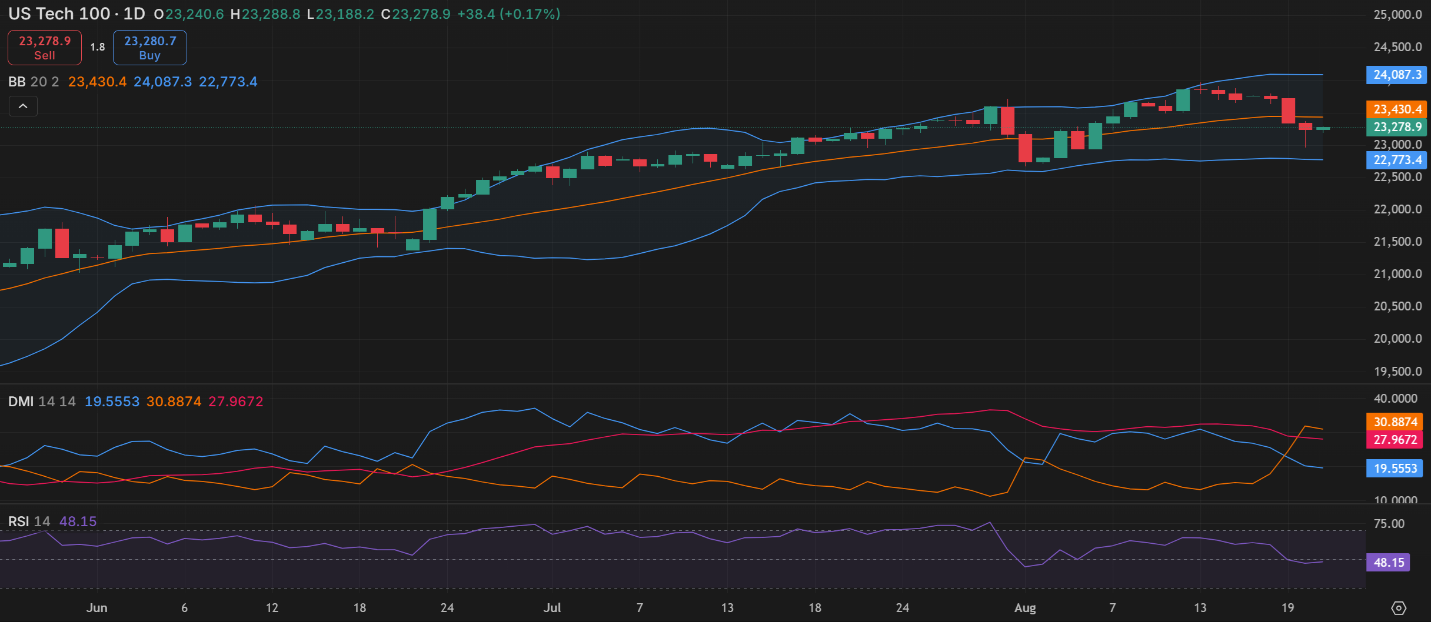Click the 6 date label on time axis
Screen dimensions: 1431x622
(x=185, y=607)
